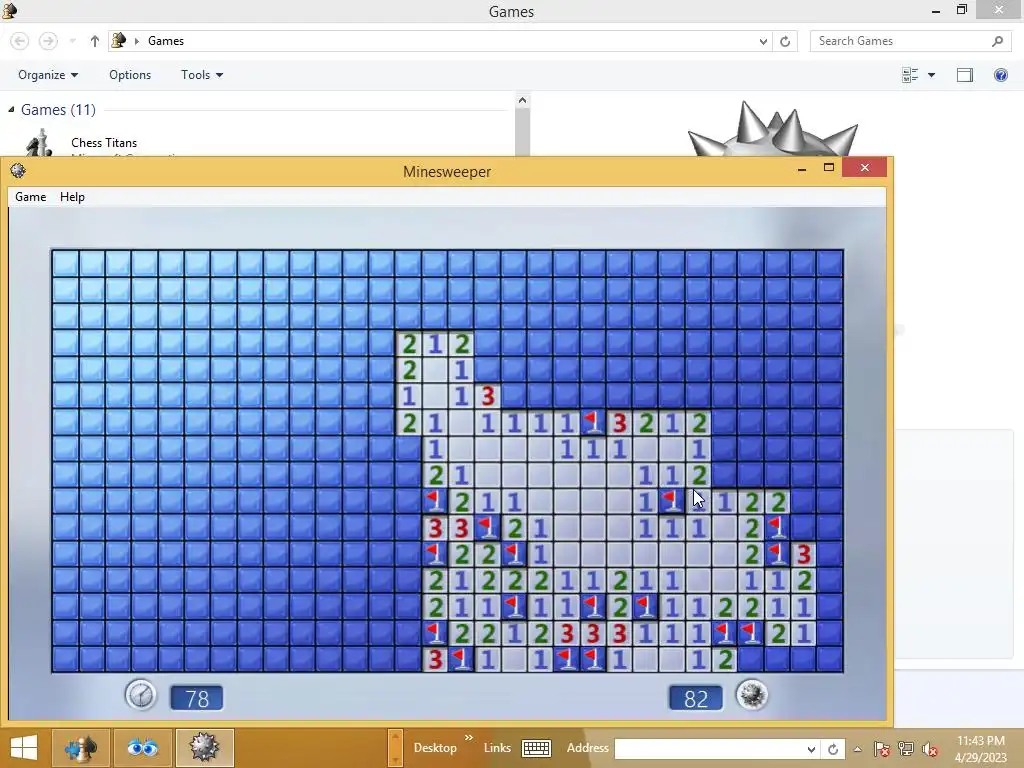Click Action Center flag tray icon
This screenshot has width=1024, height=768.
tap(882, 749)
